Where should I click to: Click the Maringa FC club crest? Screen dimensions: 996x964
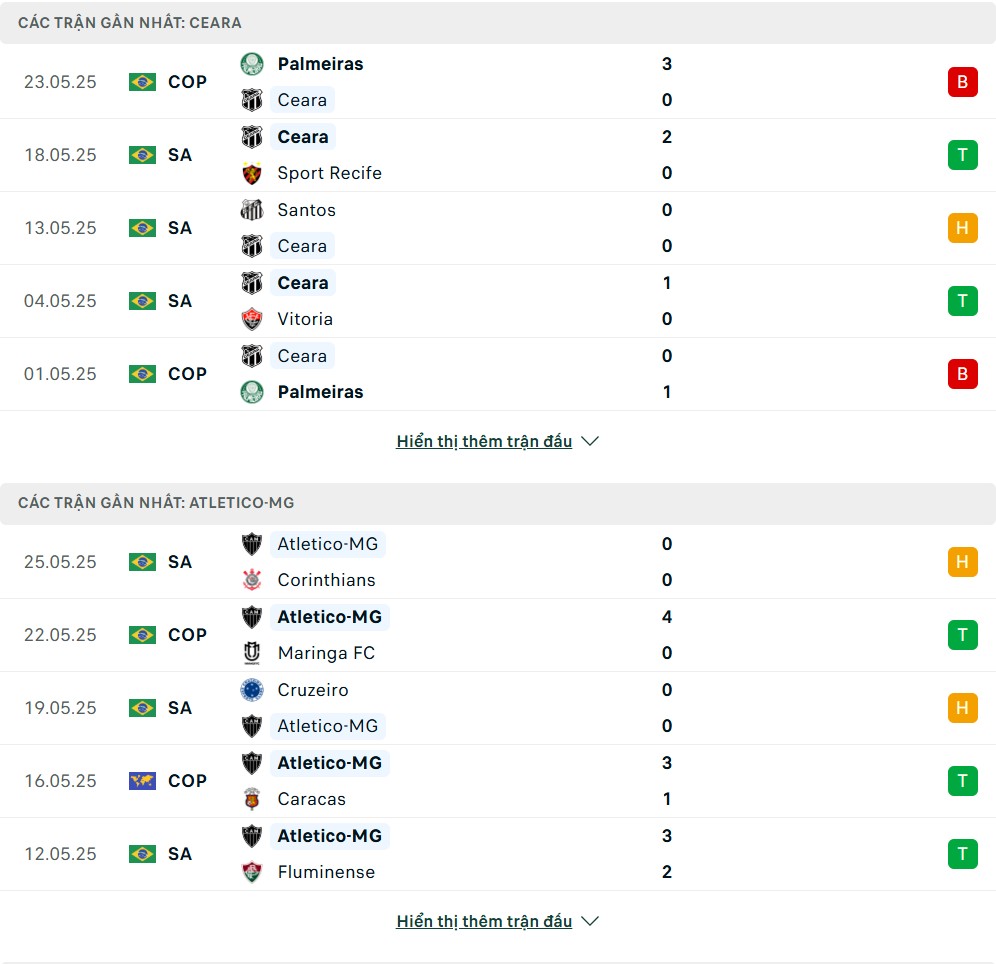coord(252,653)
